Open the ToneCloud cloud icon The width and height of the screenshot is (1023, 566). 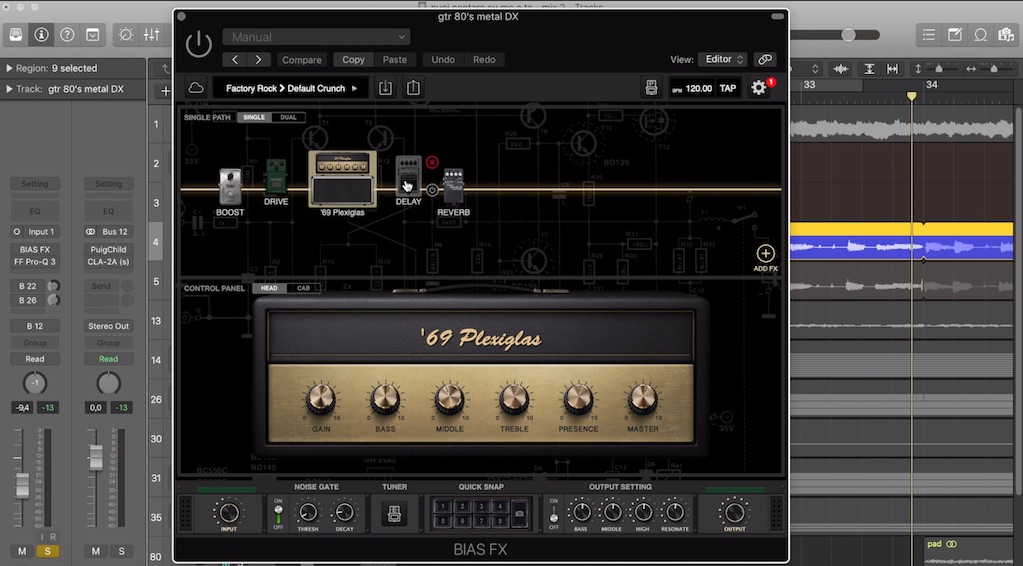click(195, 88)
